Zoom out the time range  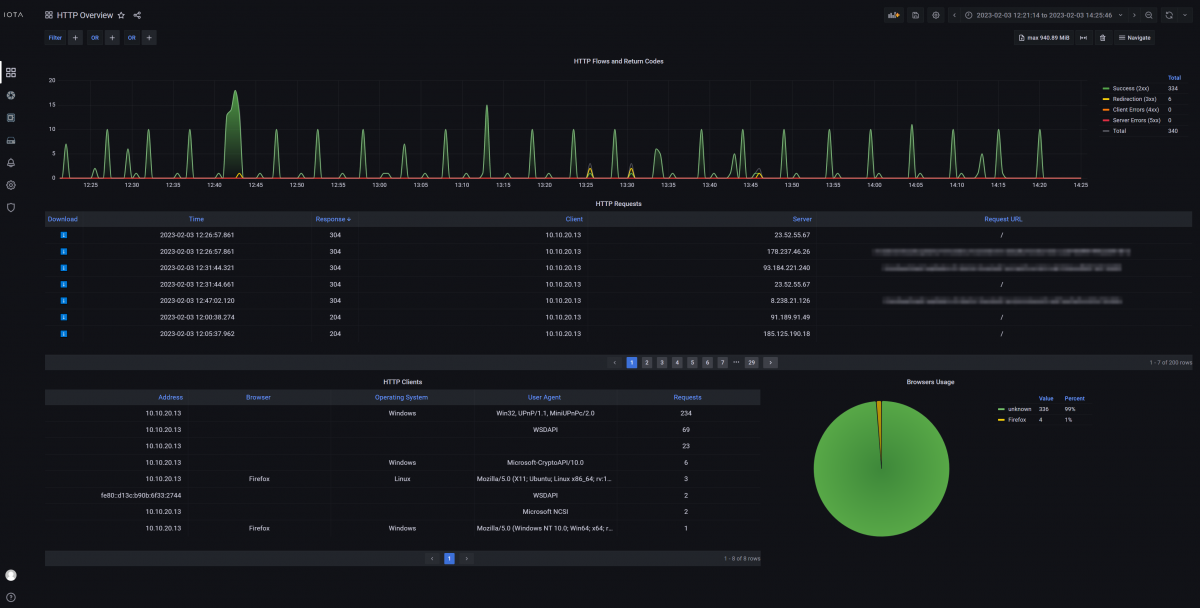point(1148,15)
